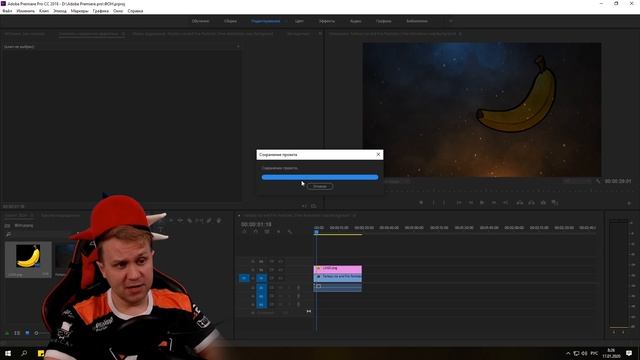Select the pink LOGO.png clip in timeline
Viewport: 640px width, 360px height.
click(338, 269)
